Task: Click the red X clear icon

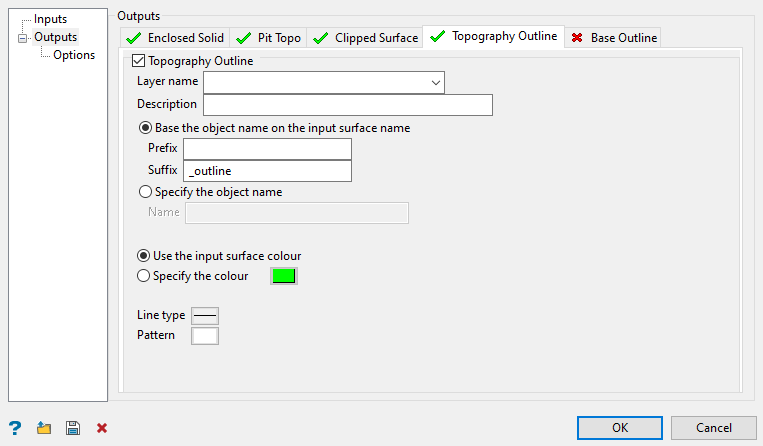Action: [101, 428]
